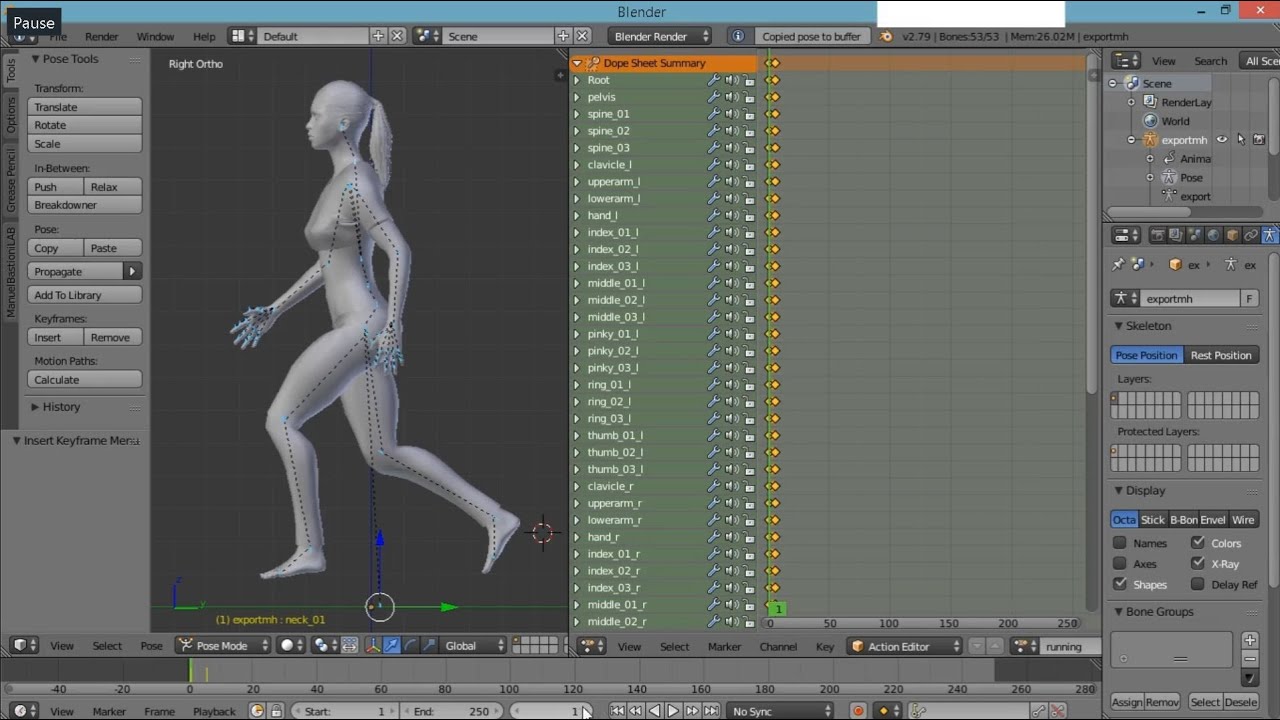Open the World properties tab icon
Screen dimensions: 1280x720
1214,236
